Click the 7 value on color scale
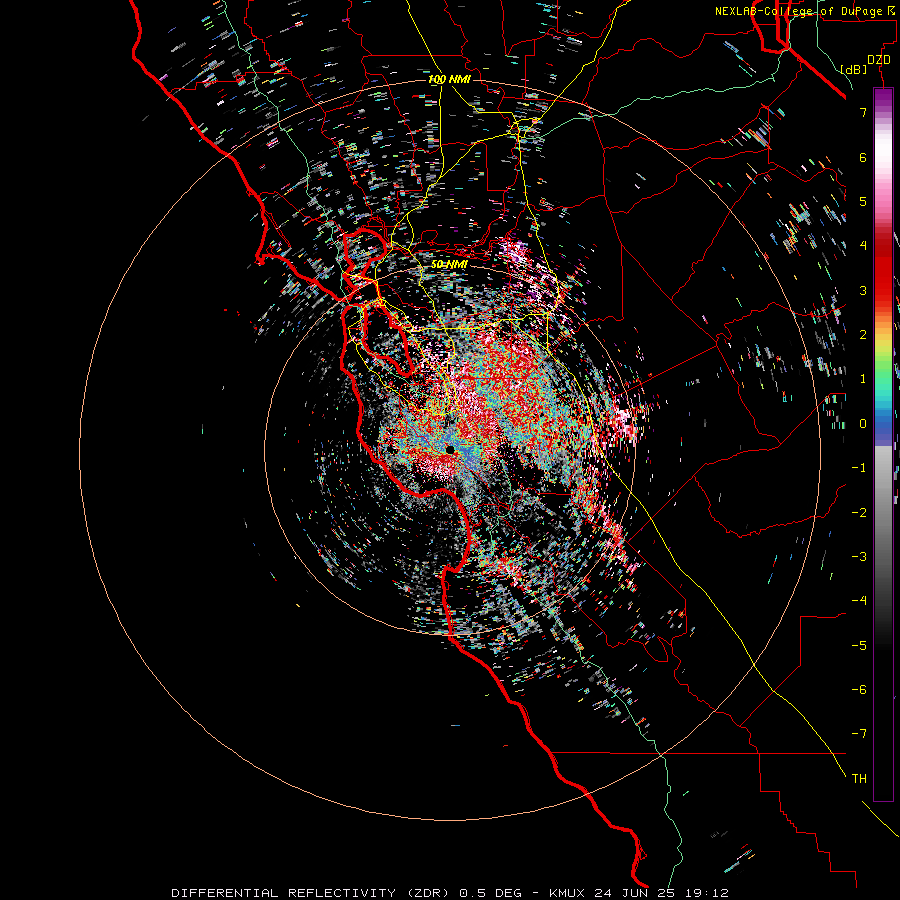 click(863, 112)
